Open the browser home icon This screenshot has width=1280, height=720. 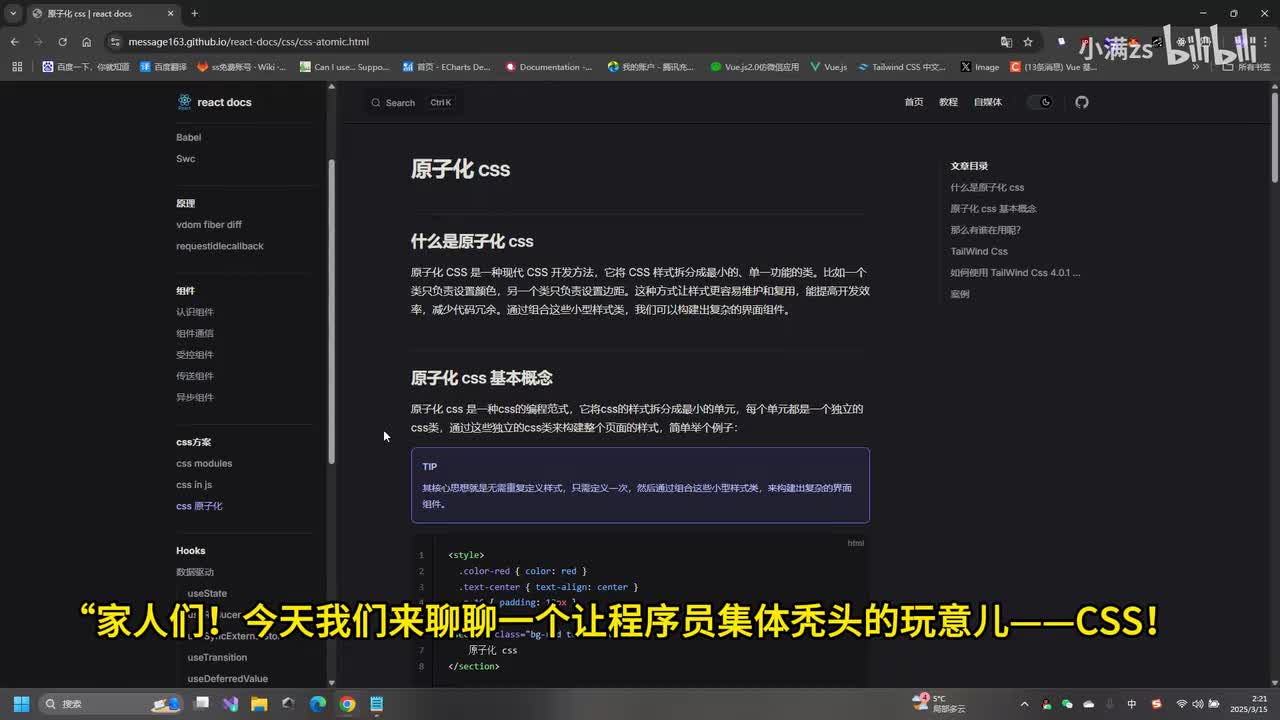point(86,42)
